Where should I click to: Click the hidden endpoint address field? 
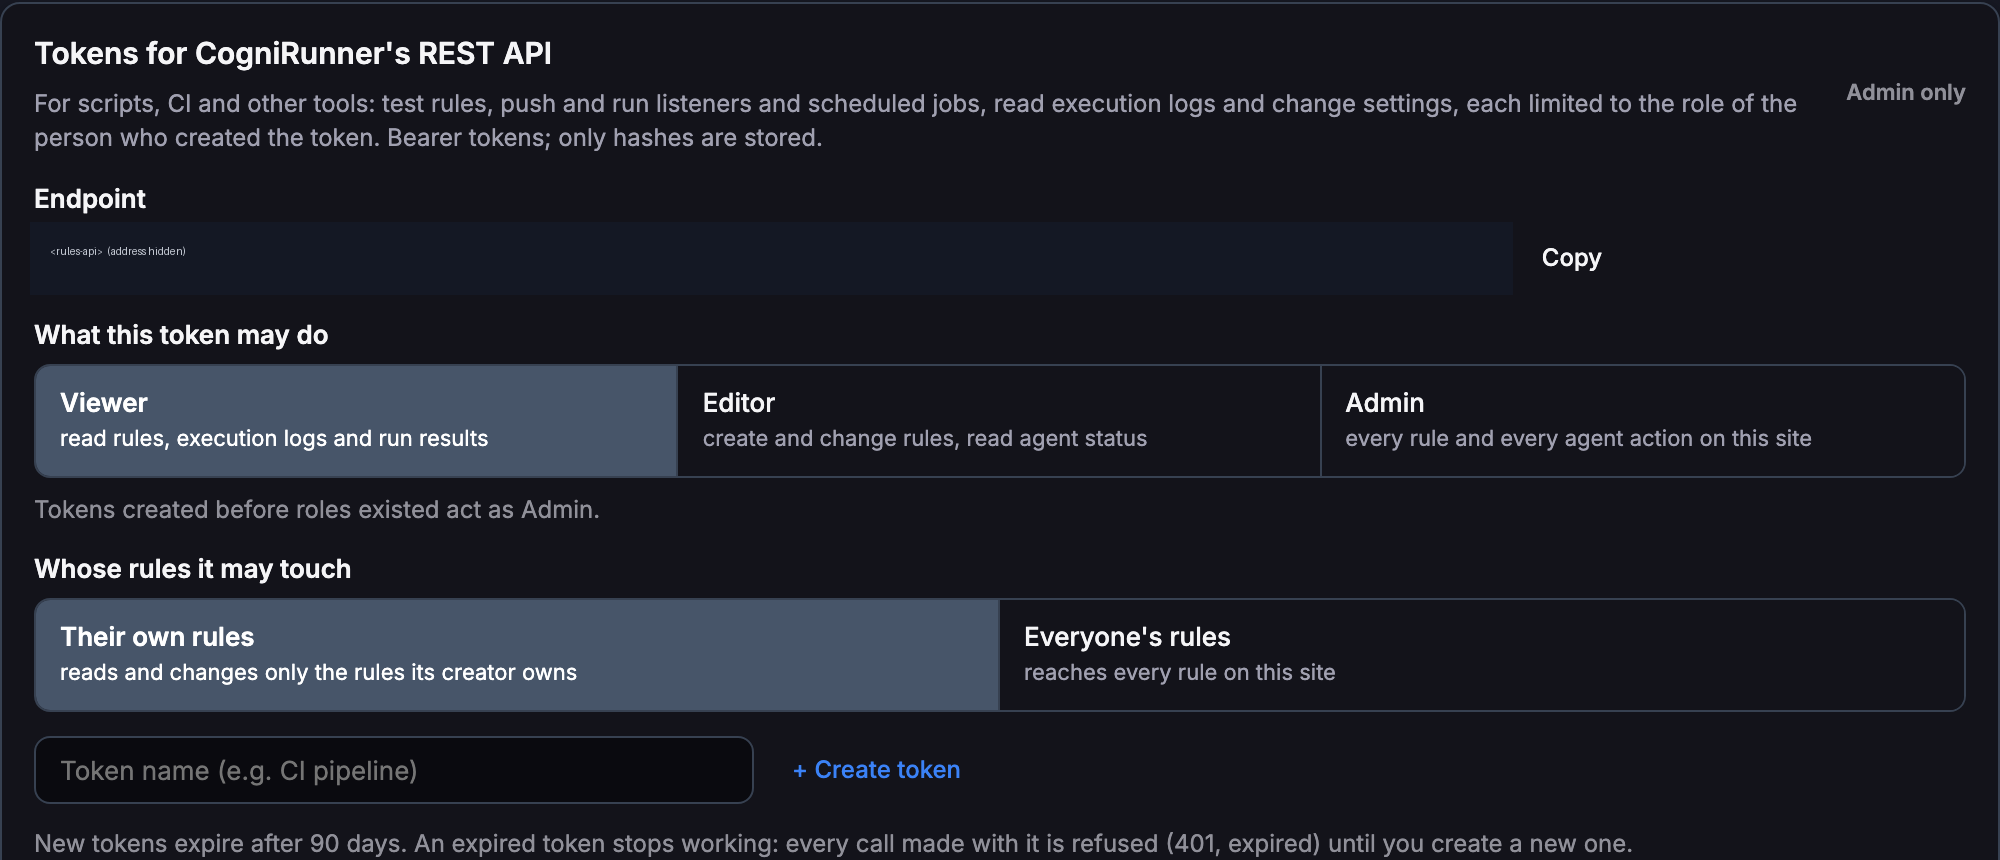[771, 258]
